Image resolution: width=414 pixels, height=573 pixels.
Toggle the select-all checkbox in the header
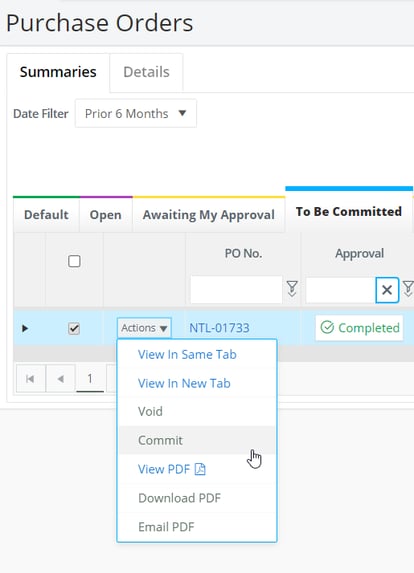74,261
